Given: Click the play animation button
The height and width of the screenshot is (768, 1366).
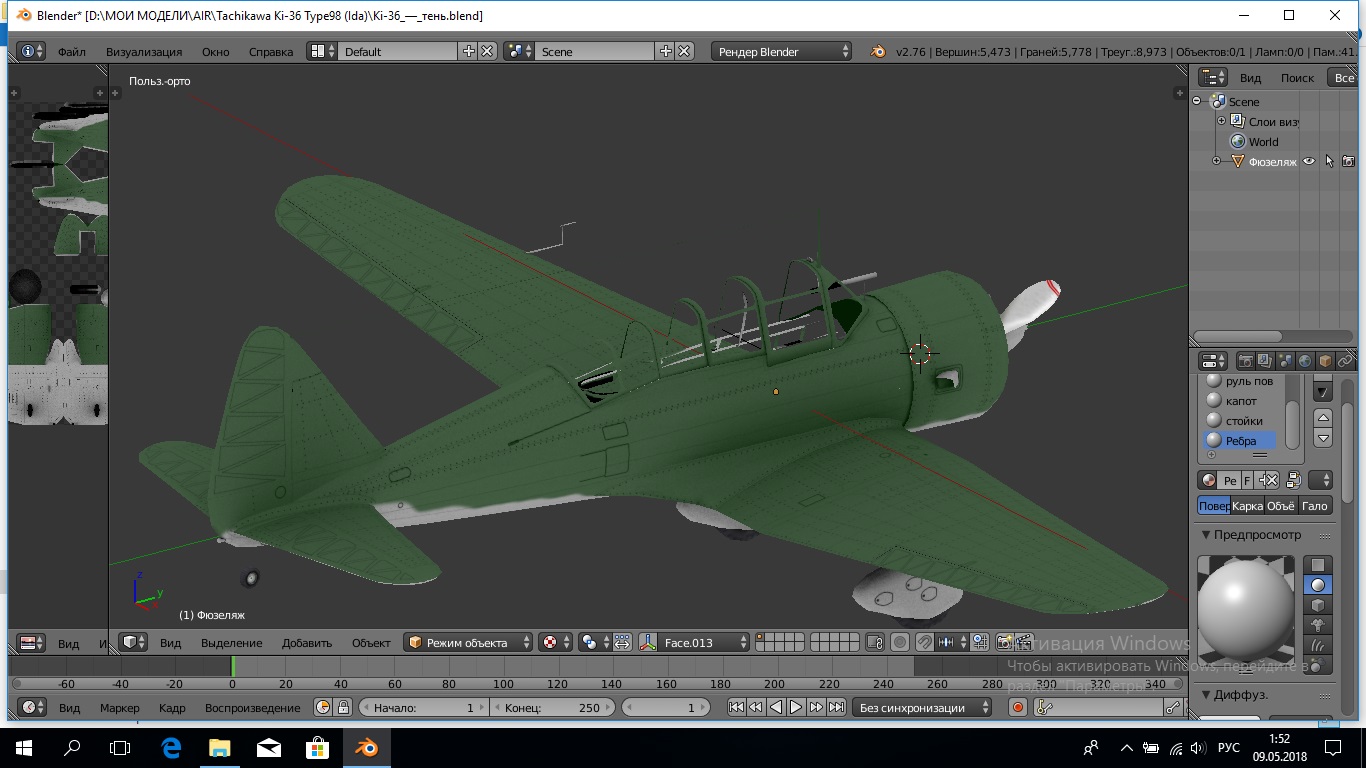Looking at the screenshot, I should click(796, 707).
